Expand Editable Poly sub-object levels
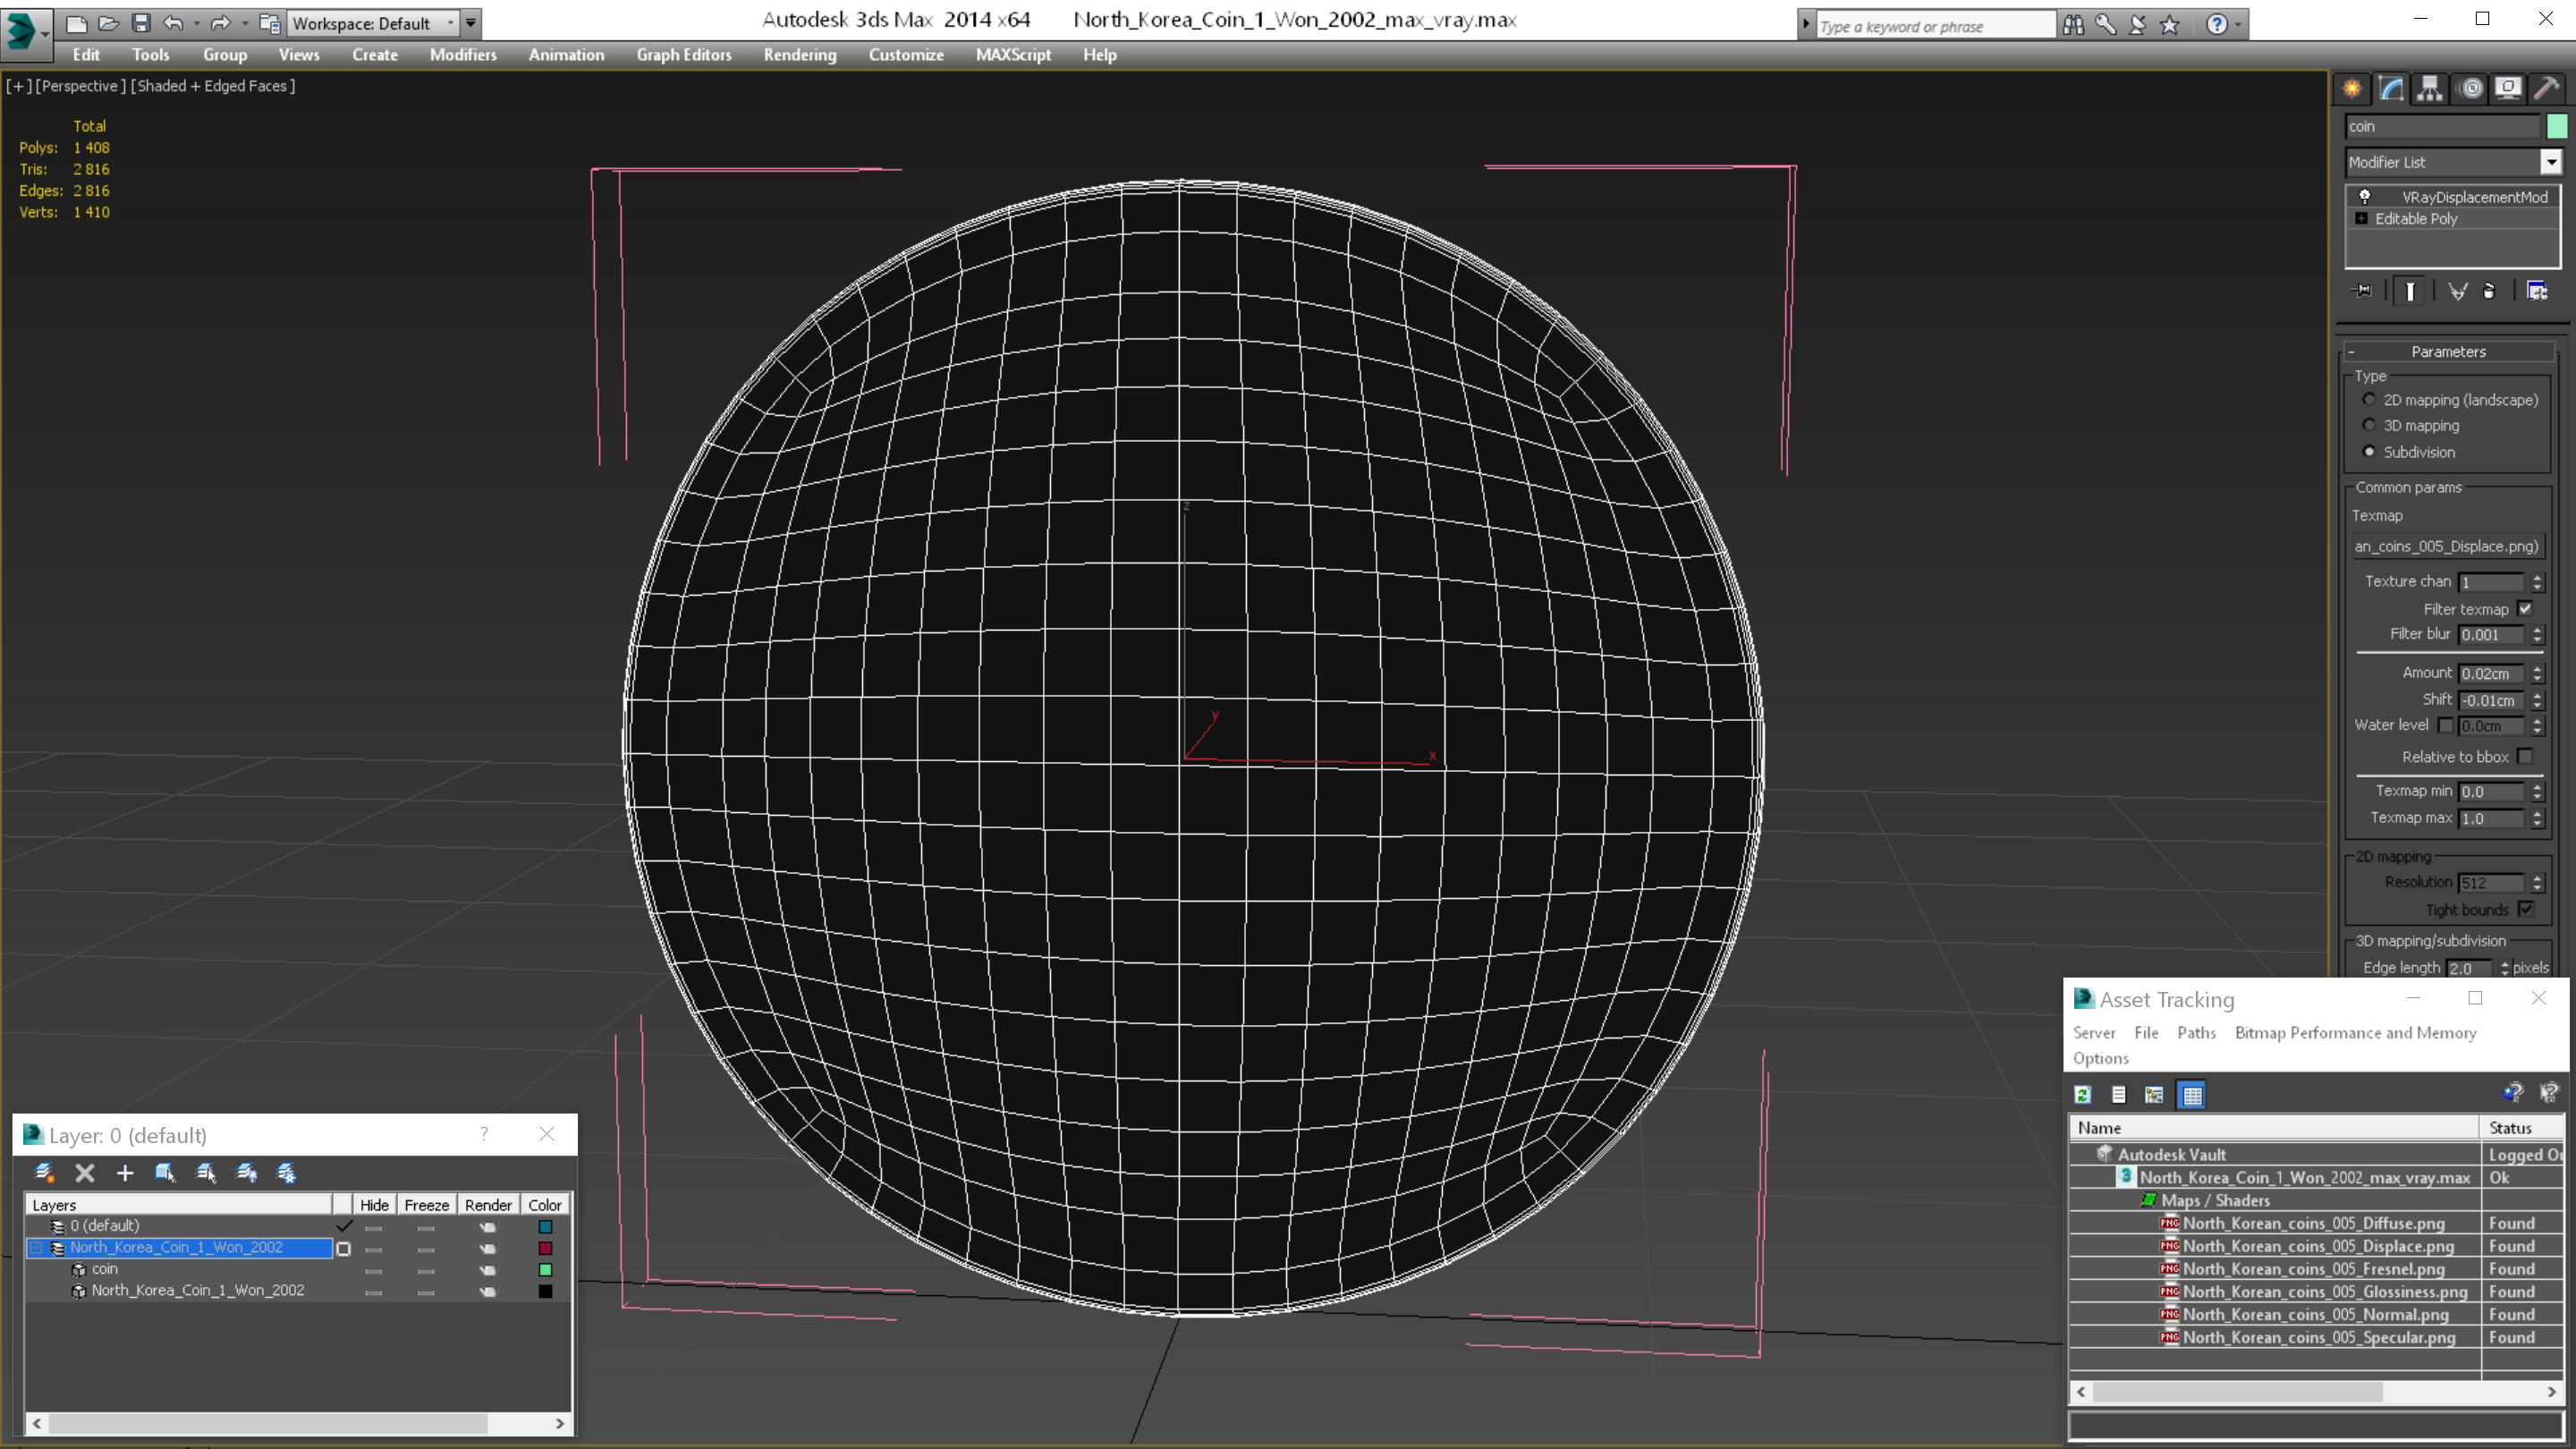The height and width of the screenshot is (1449, 2576). point(2361,219)
